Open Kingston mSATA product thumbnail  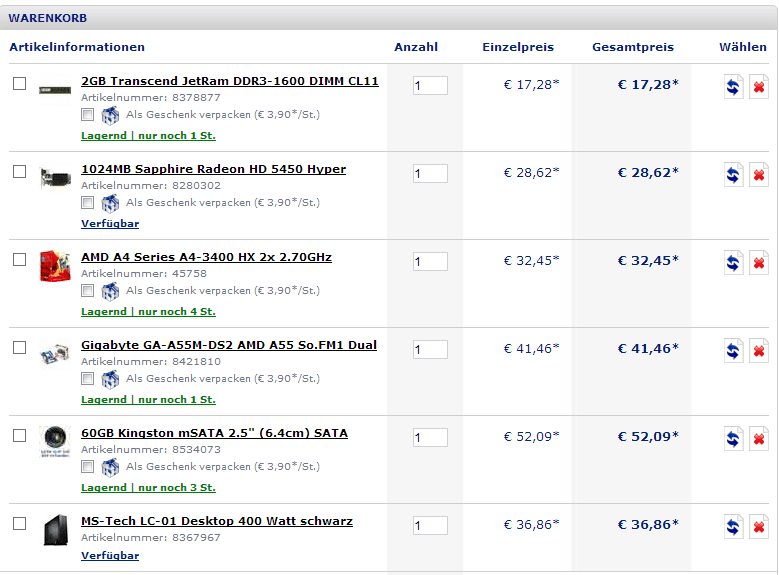click(55, 441)
